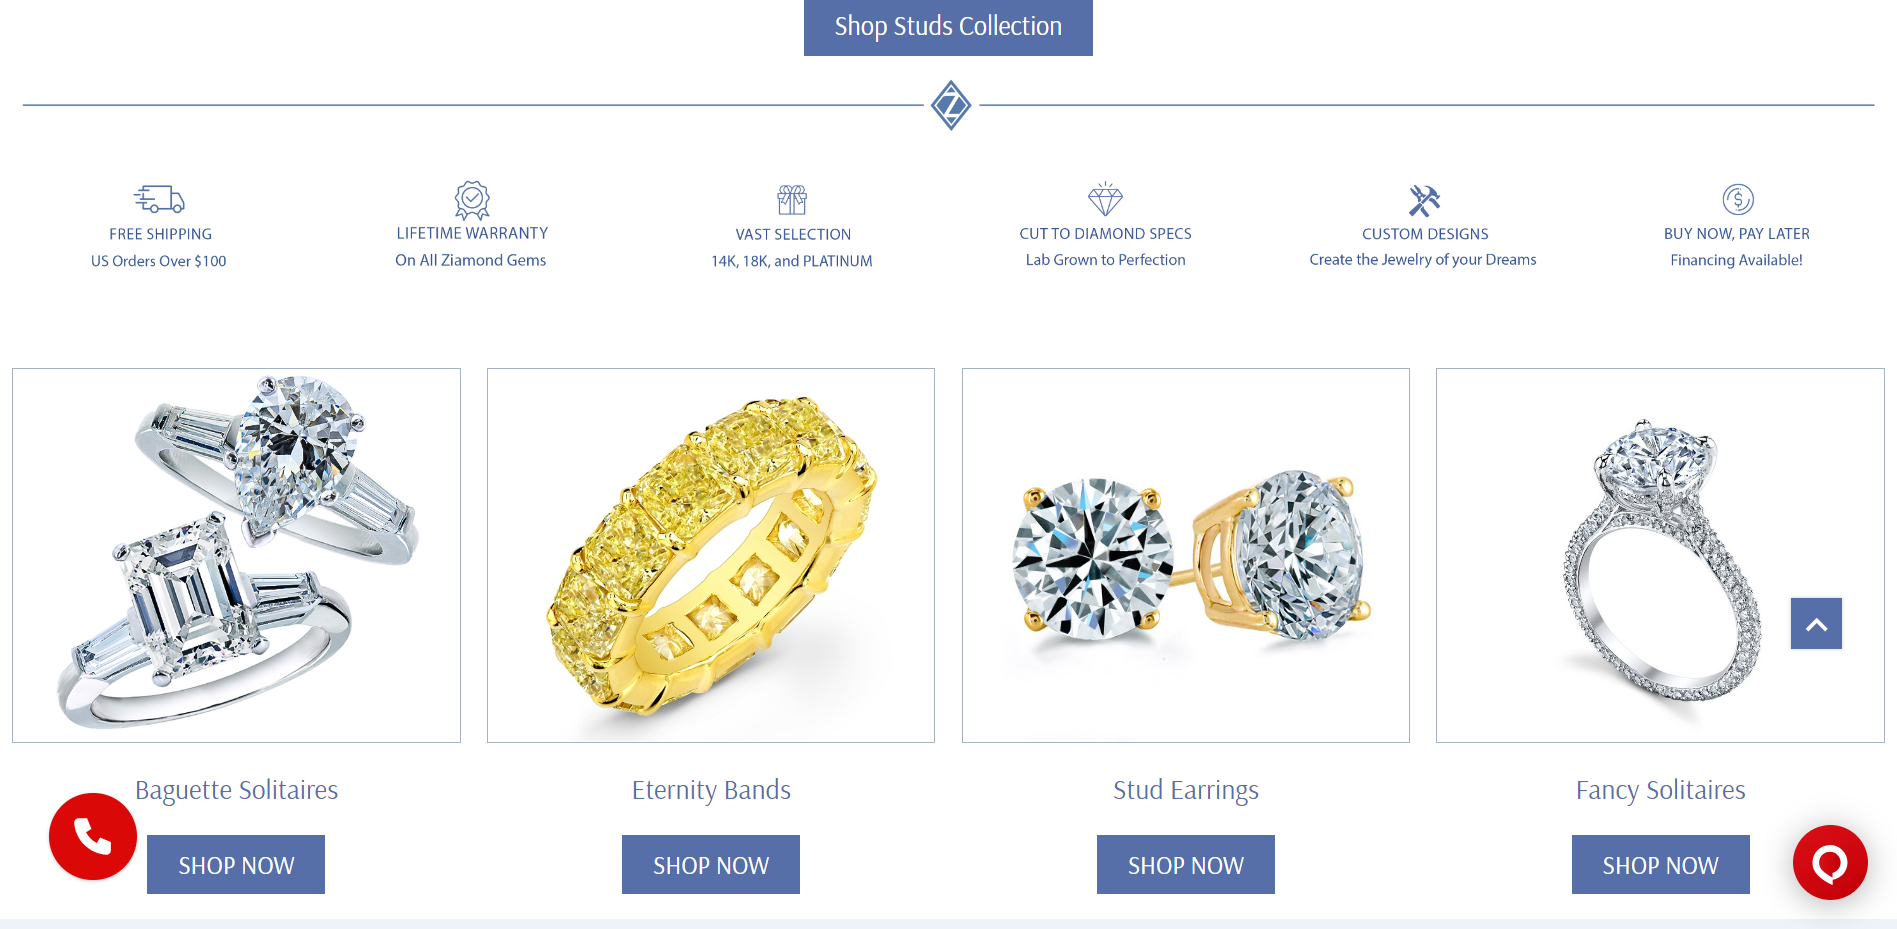Click the custom designs tools icon
Image resolution: width=1897 pixels, height=929 pixels.
coord(1424,200)
